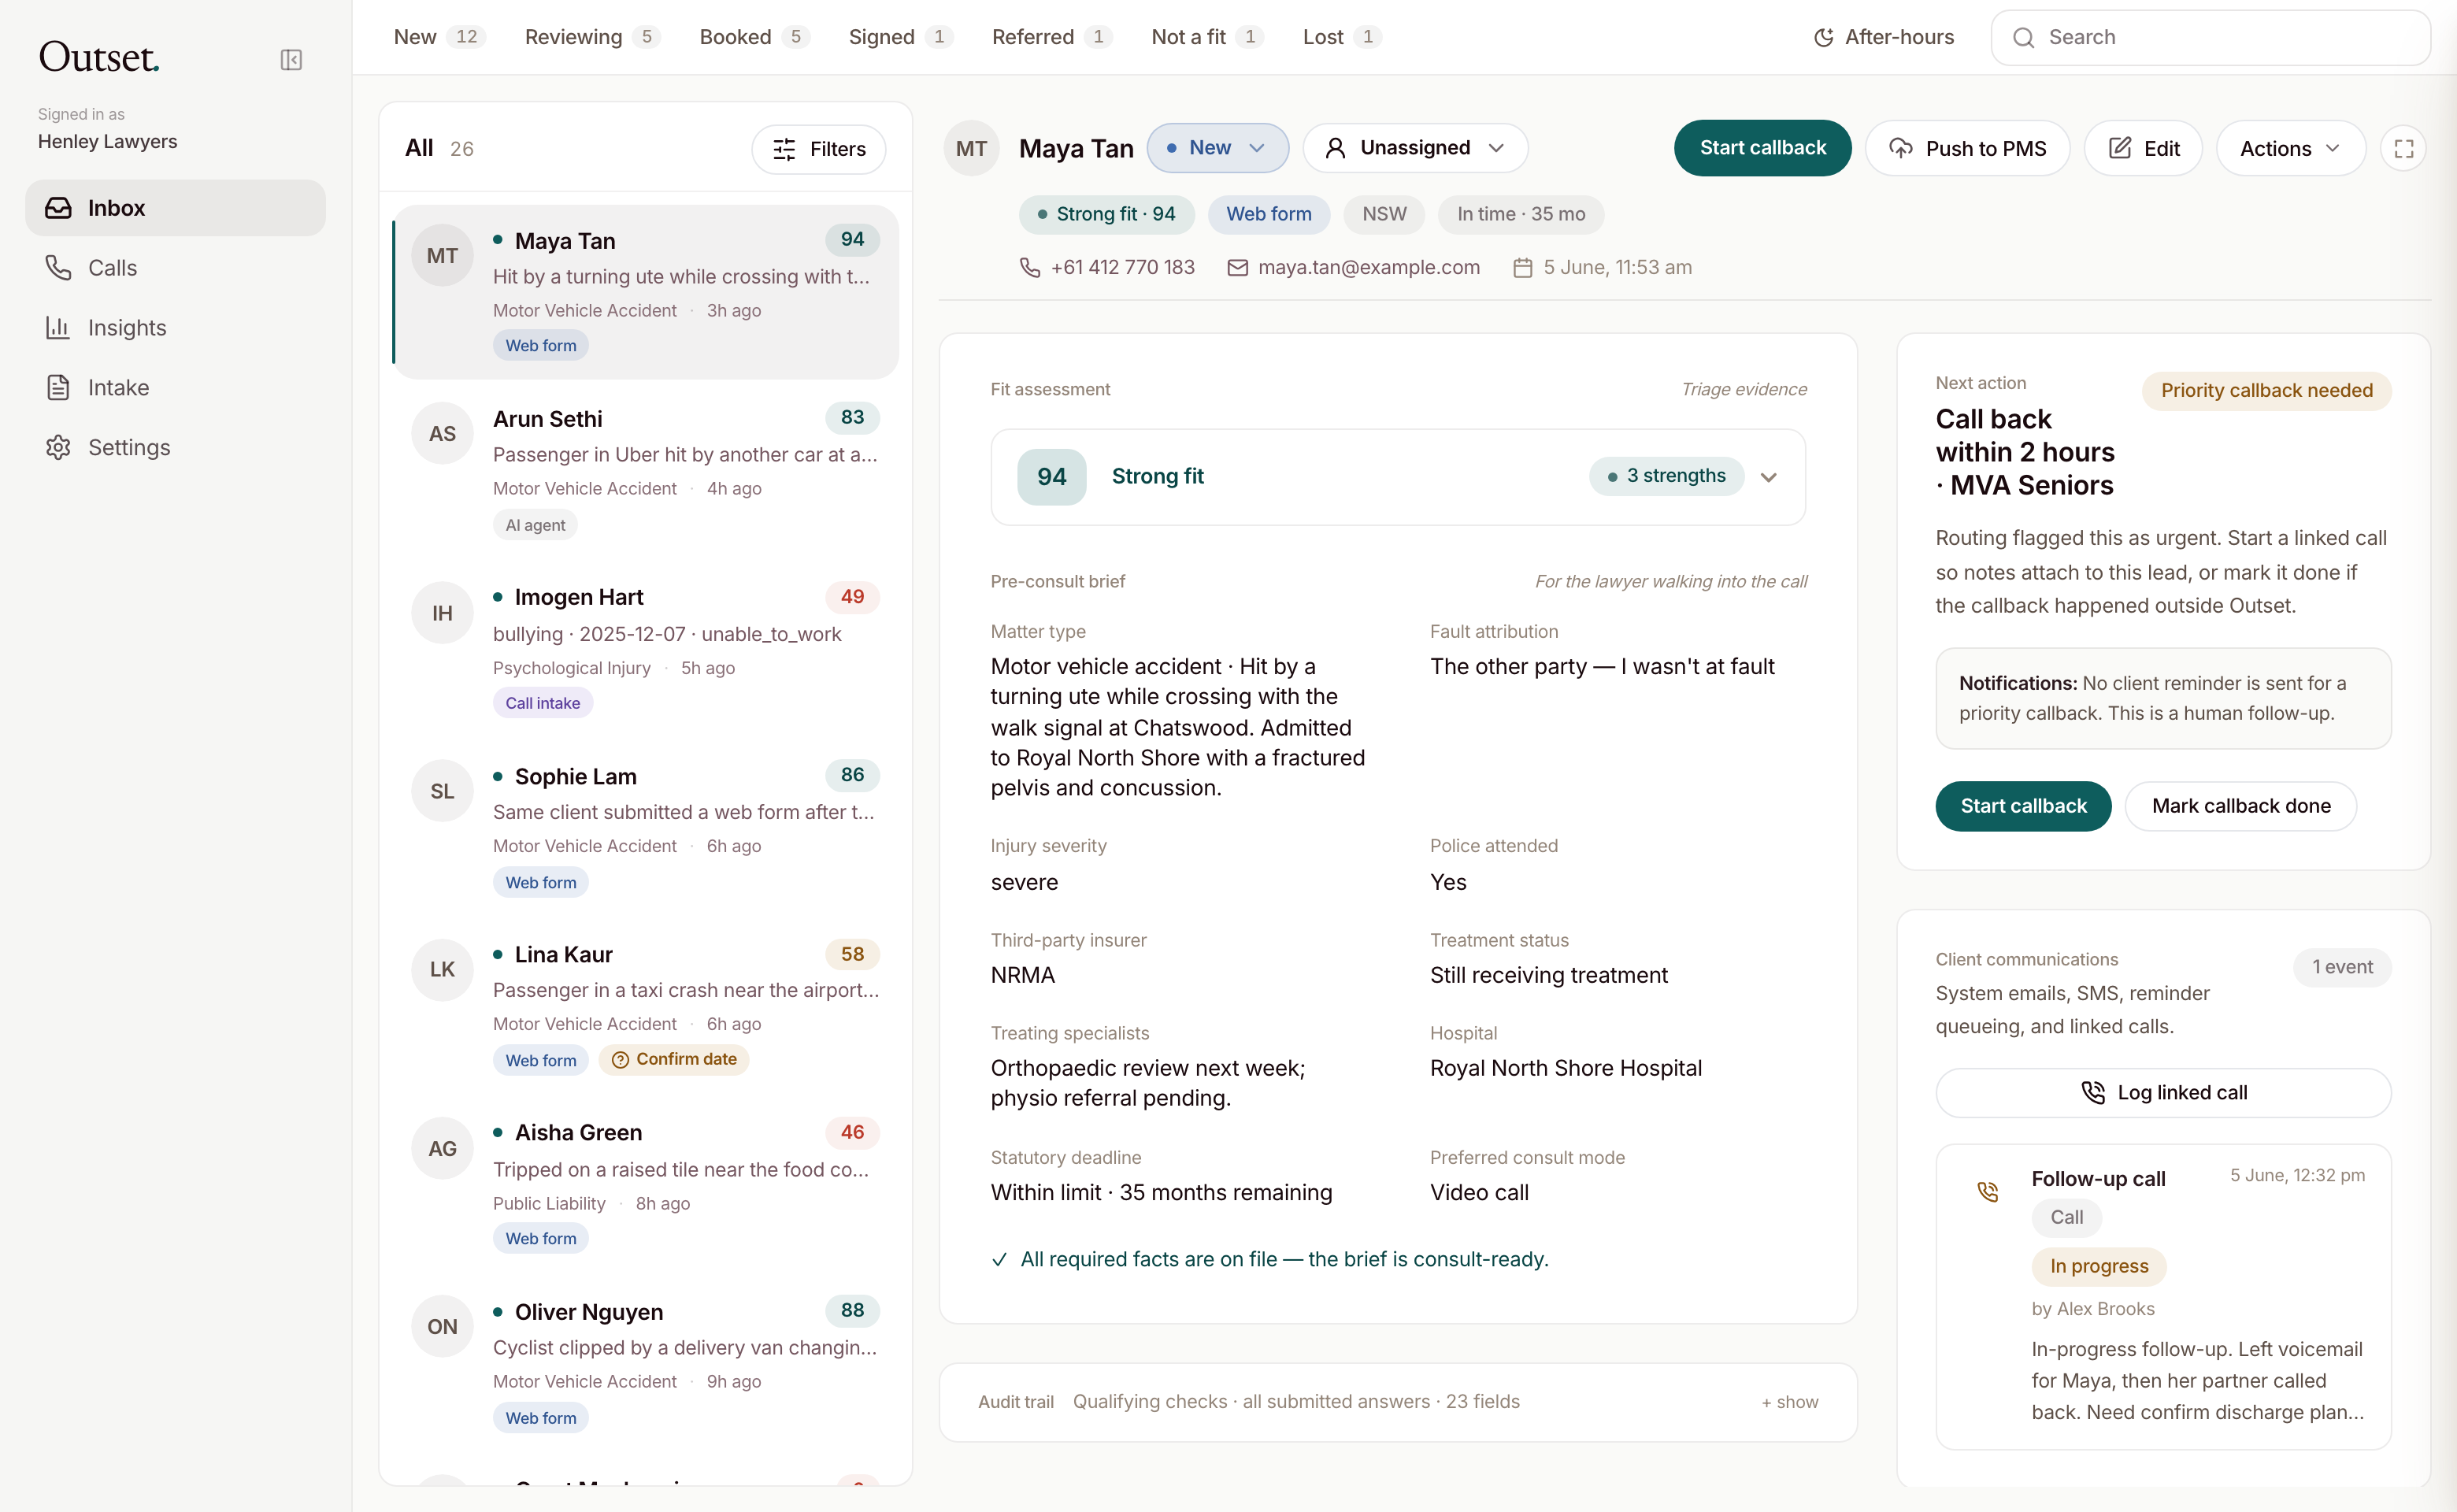This screenshot has height=1512, width=2457.
Task: Click the MT avatar in detail header
Action: 971,149
